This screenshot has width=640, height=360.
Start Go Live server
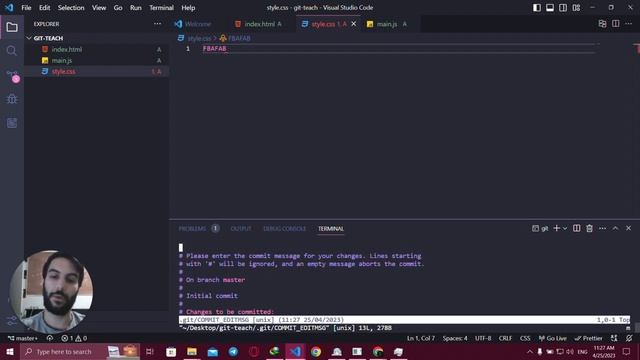coord(552,338)
